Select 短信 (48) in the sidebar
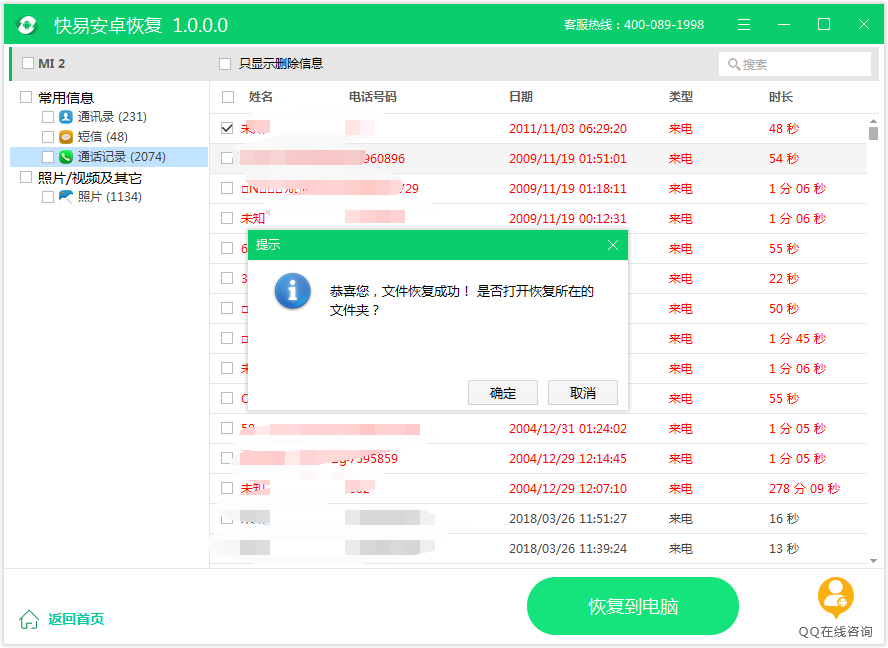The height and width of the screenshot is (648, 888). [x=103, y=137]
